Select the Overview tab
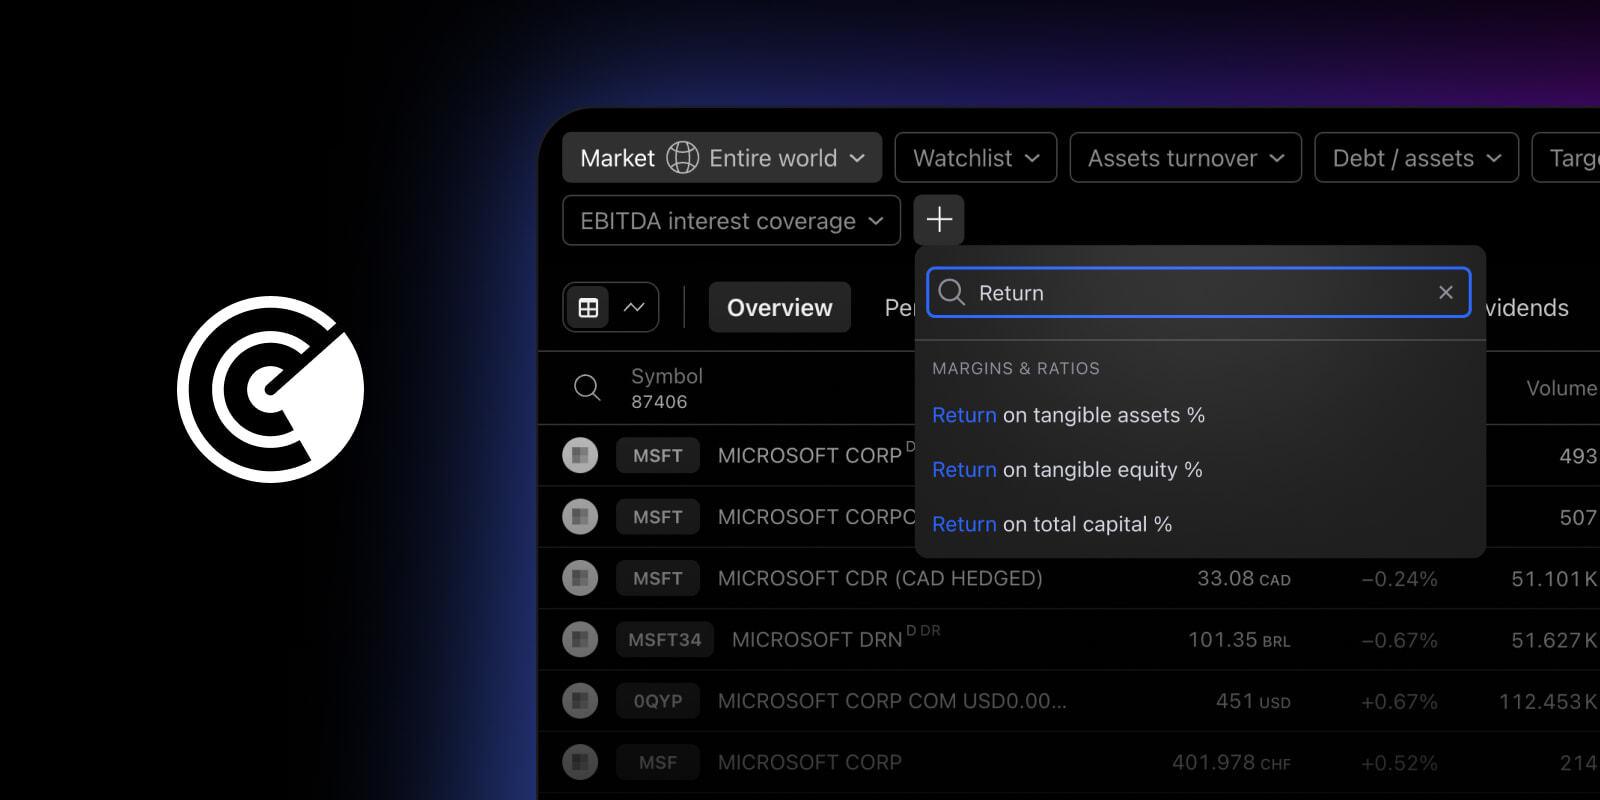 tap(780, 308)
